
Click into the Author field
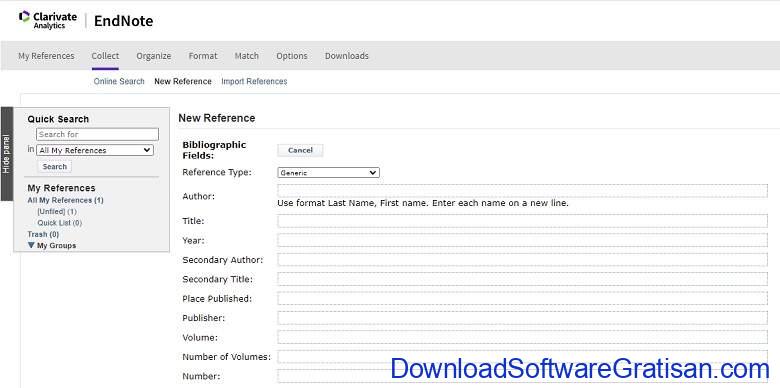point(522,191)
